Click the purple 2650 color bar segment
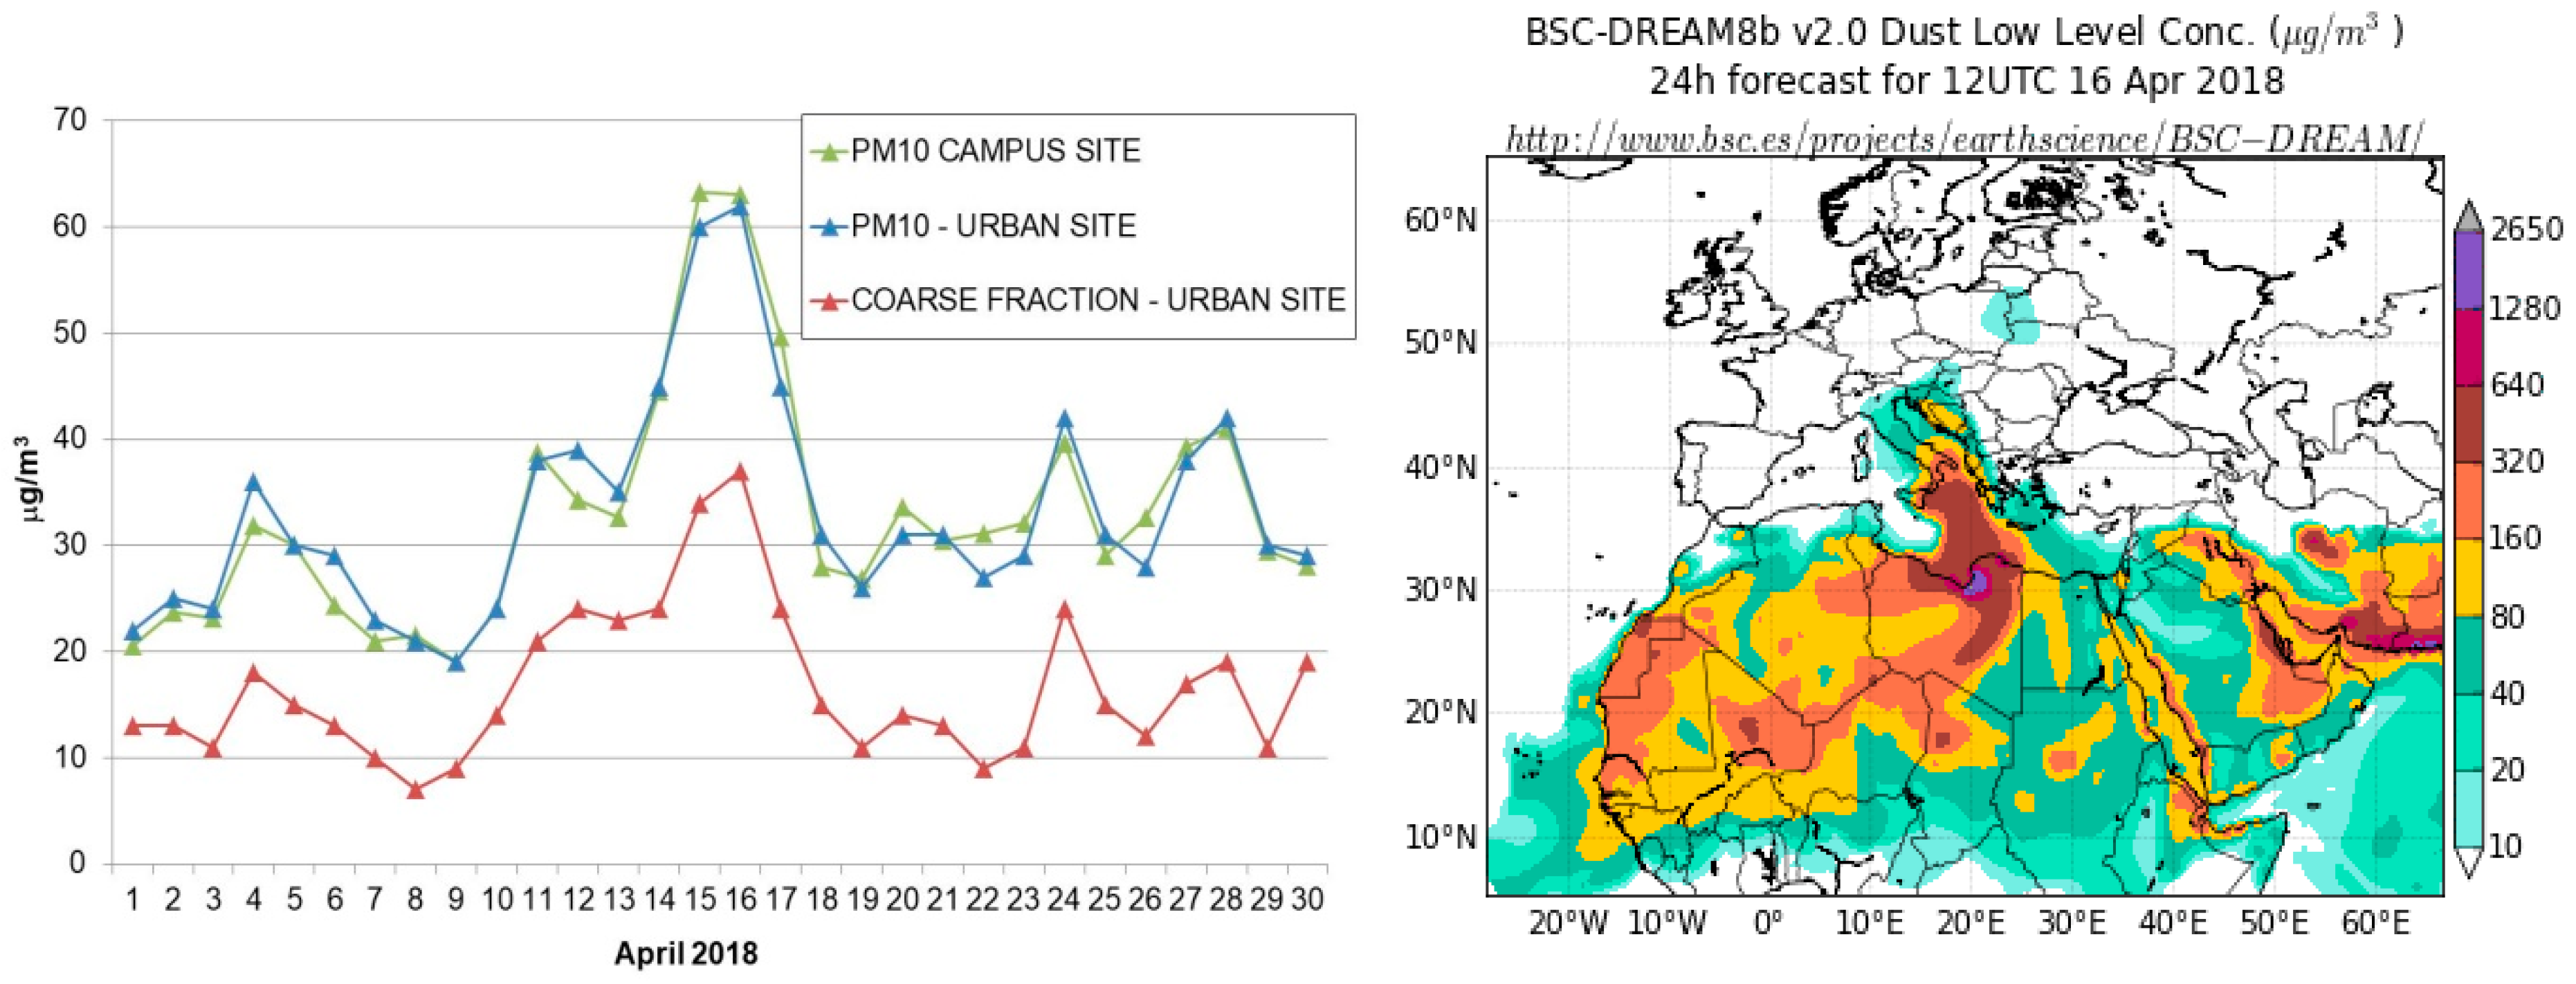The image size is (2576, 984). 2469,270
